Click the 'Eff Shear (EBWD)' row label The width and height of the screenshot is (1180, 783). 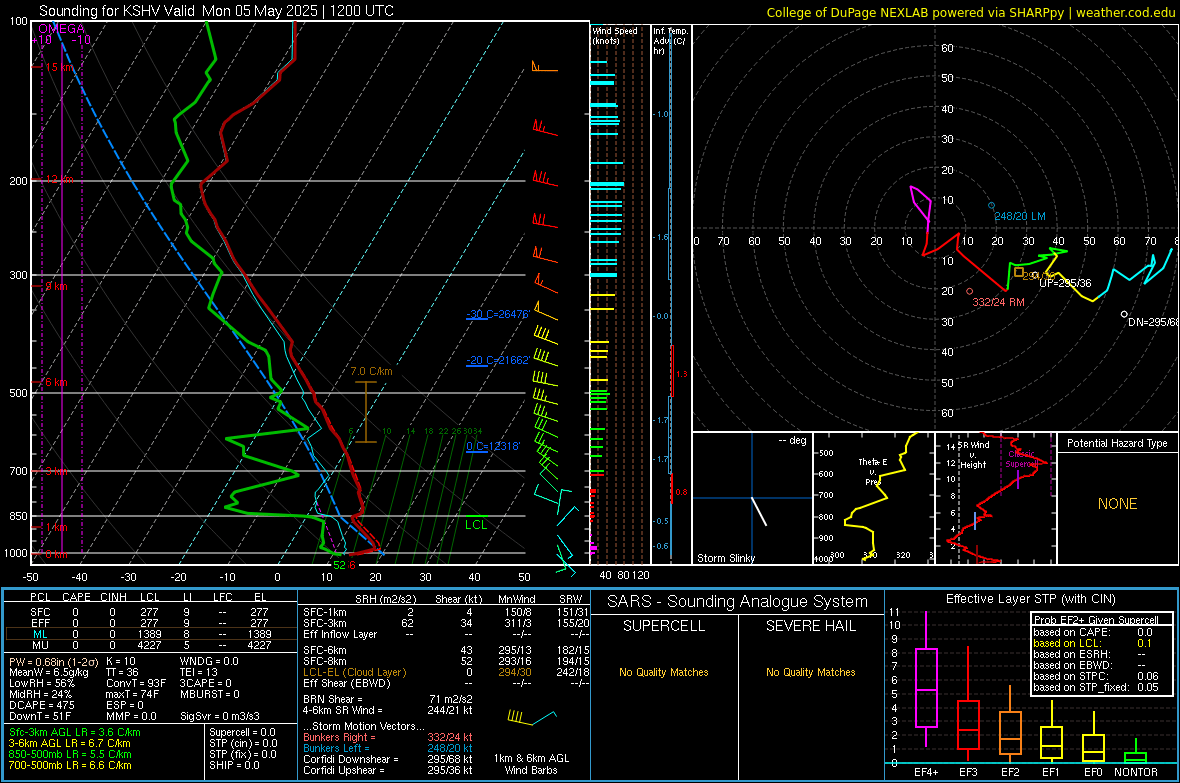[x=346, y=684]
